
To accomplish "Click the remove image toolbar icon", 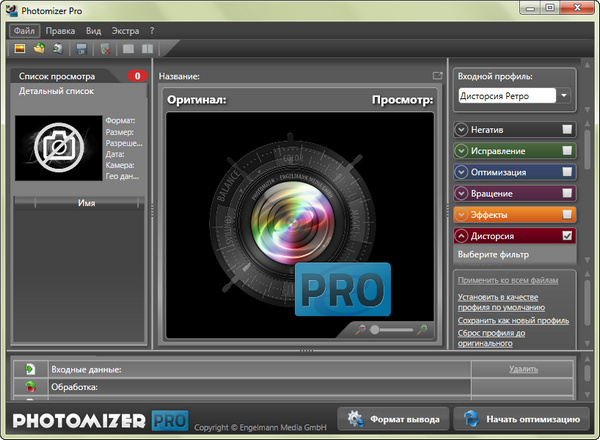I will pos(105,48).
